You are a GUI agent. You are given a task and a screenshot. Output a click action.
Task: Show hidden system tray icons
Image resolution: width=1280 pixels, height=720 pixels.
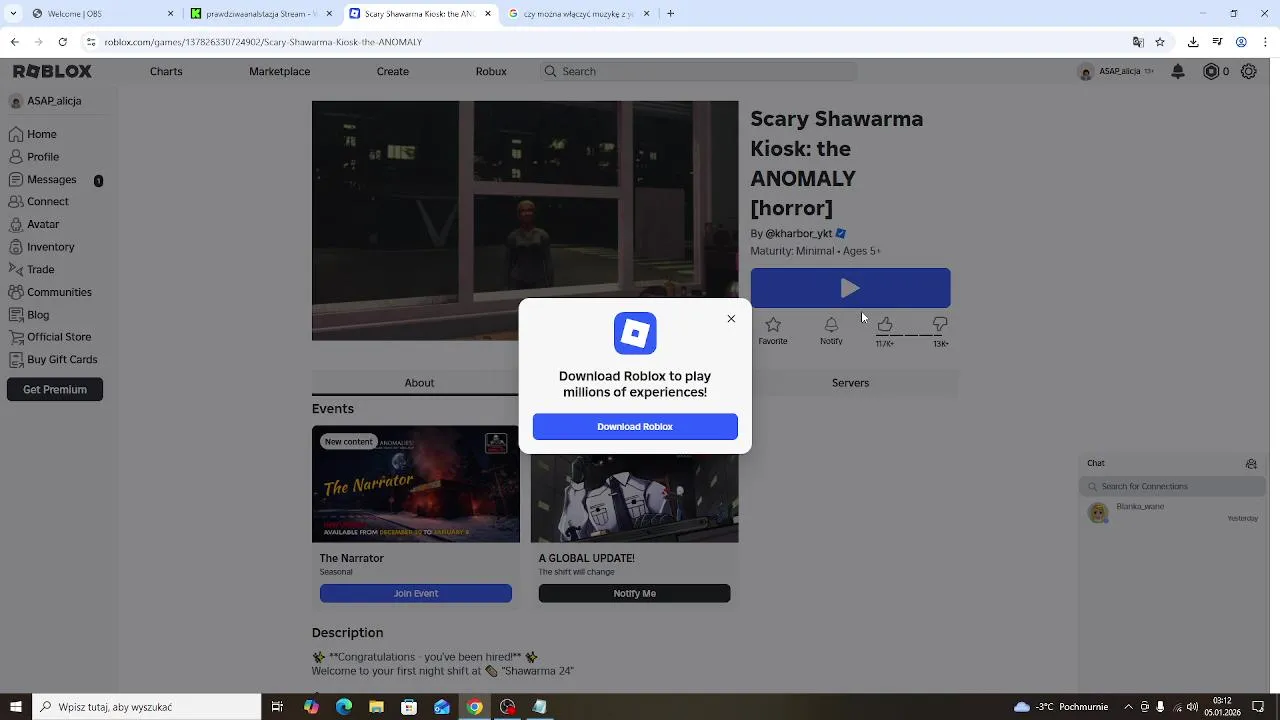tap(1131, 707)
